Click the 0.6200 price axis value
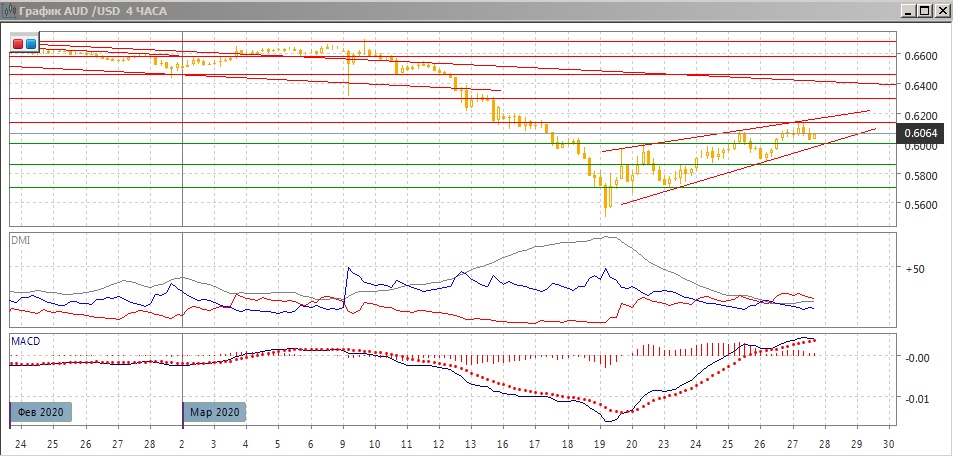953x457 pixels. point(920,115)
